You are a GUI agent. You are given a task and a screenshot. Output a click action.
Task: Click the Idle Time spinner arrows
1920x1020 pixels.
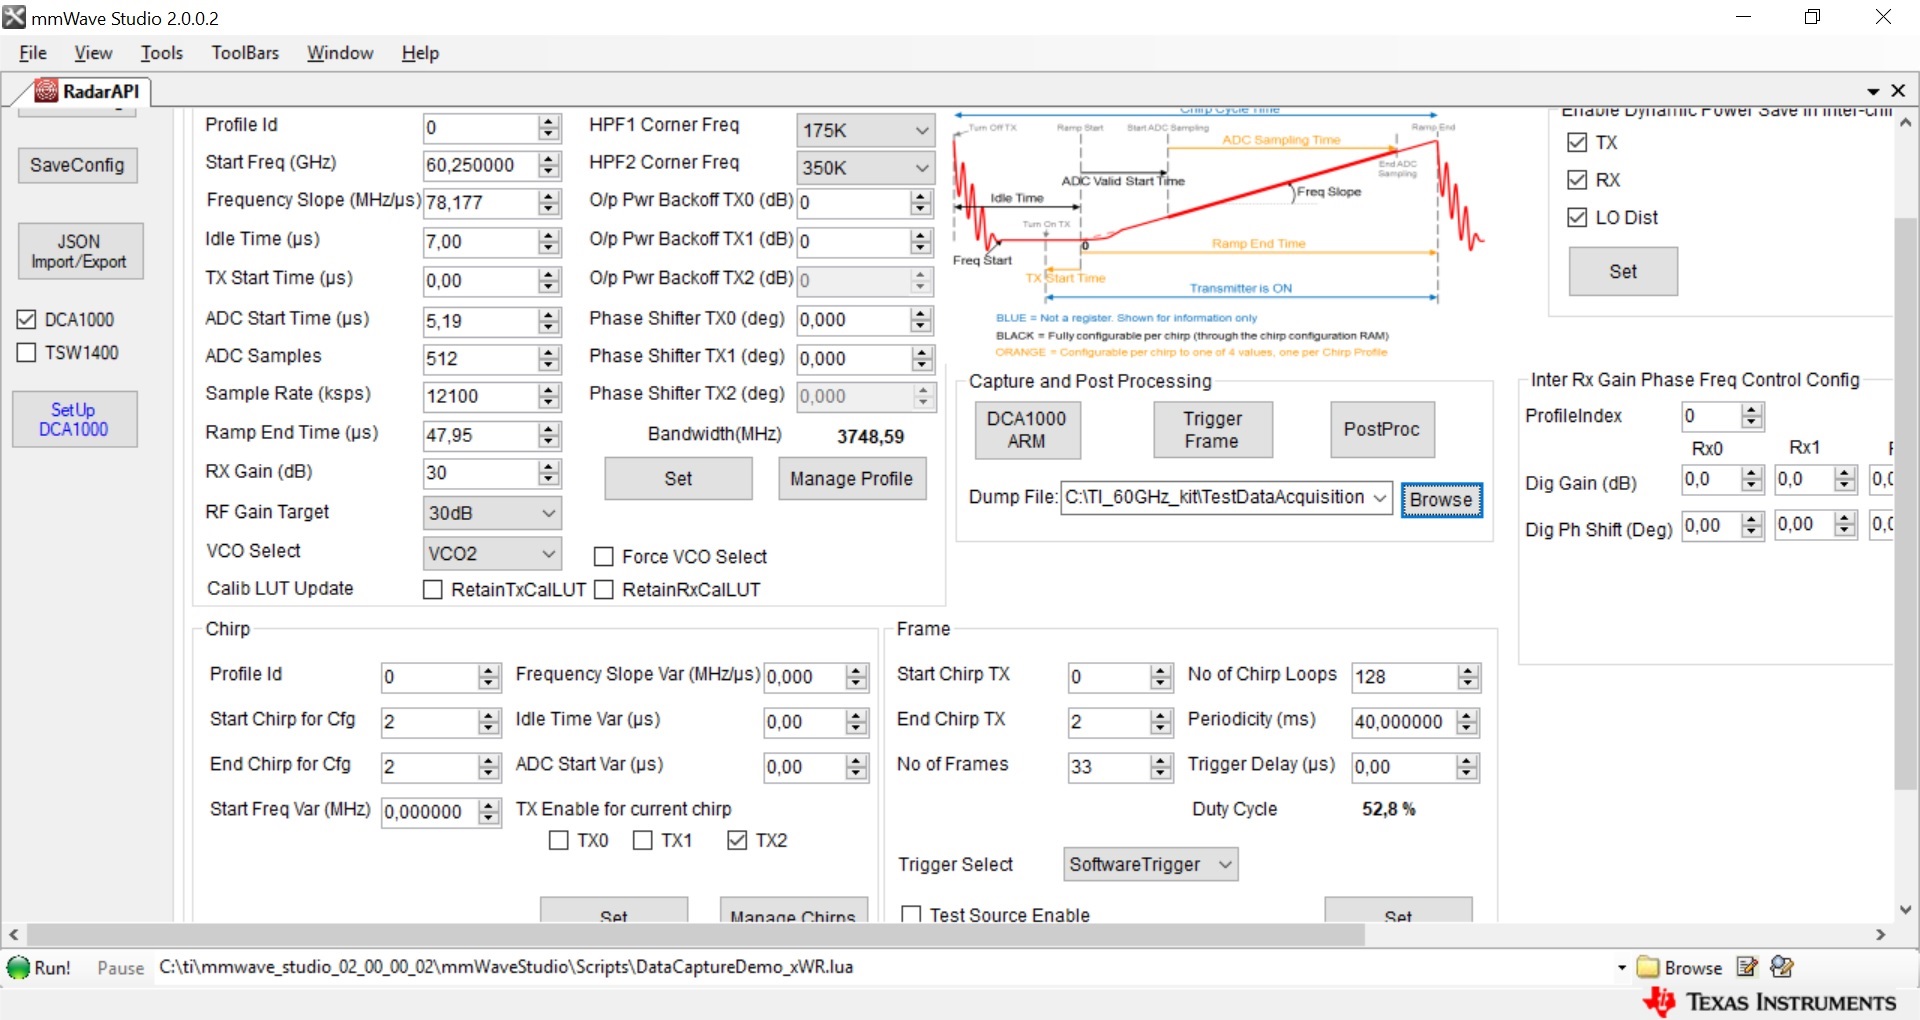(549, 242)
